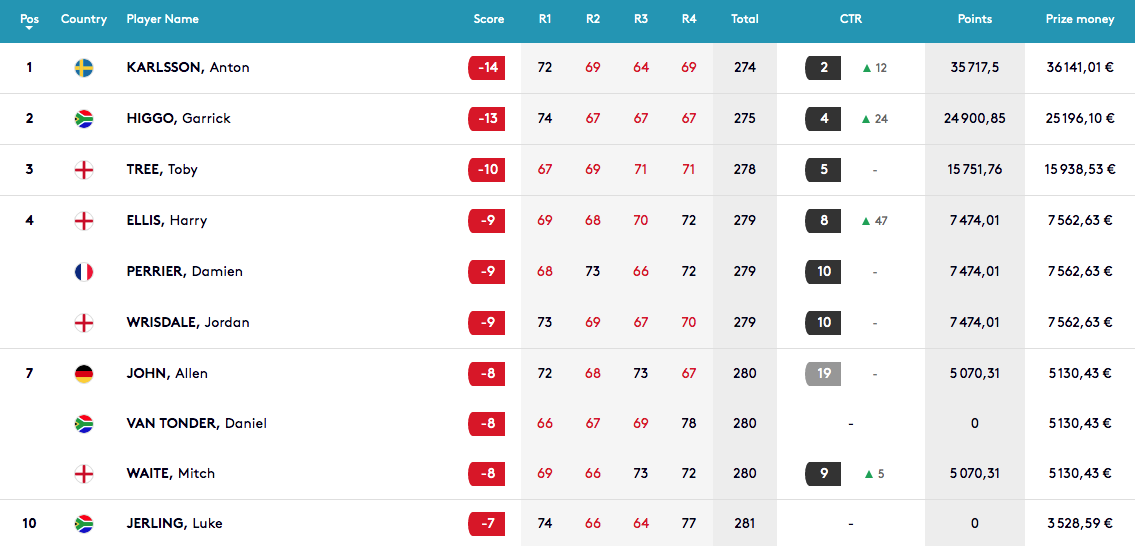This screenshot has height=546, width=1135.
Task: Select the Prize money column header
Action: [1080, 20]
